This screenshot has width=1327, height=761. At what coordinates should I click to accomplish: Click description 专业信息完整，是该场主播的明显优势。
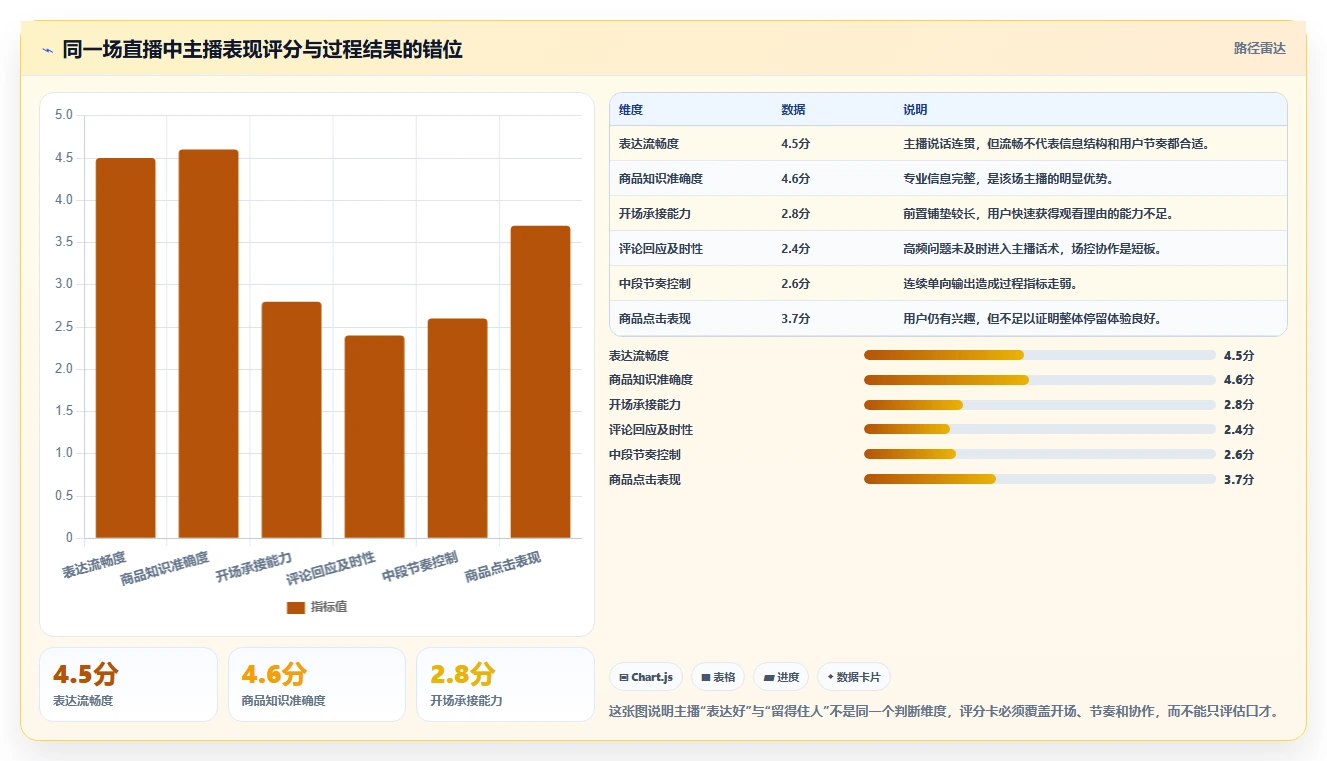pos(1008,179)
